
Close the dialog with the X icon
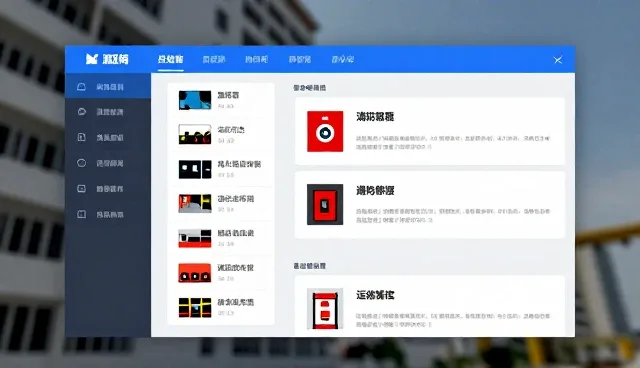point(558,60)
